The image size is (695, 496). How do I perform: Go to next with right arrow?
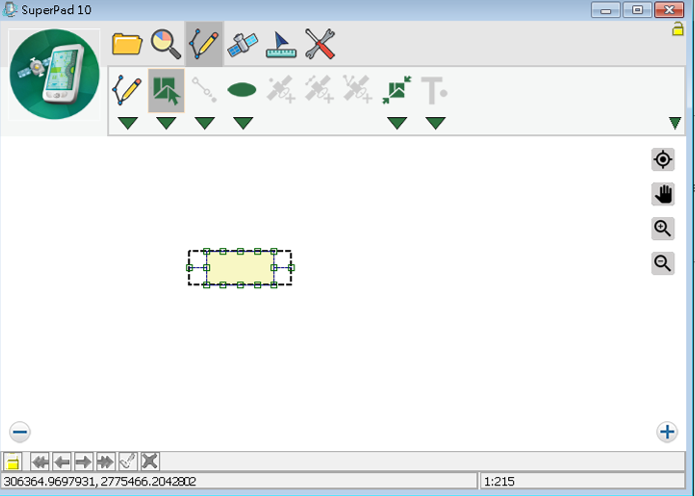[x=83, y=461]
